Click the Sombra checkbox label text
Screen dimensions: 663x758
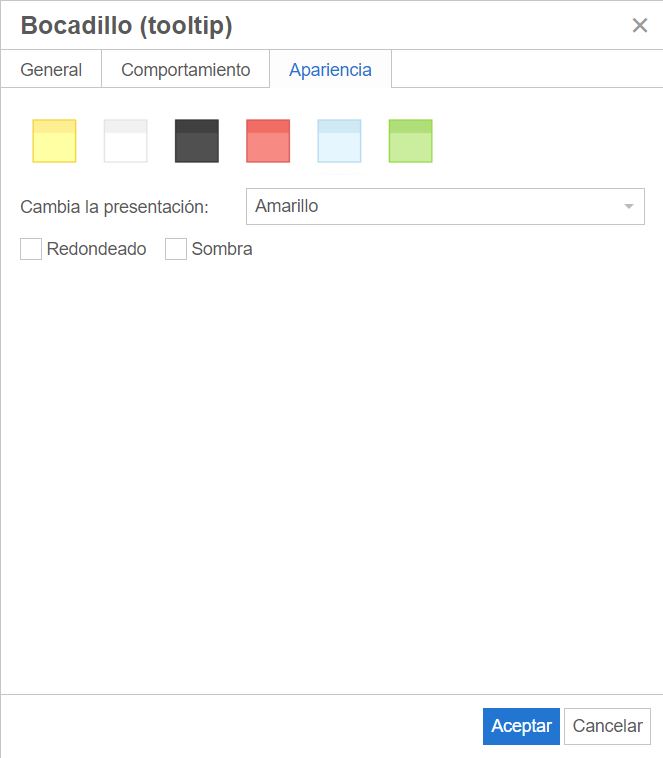coord(222,249)
